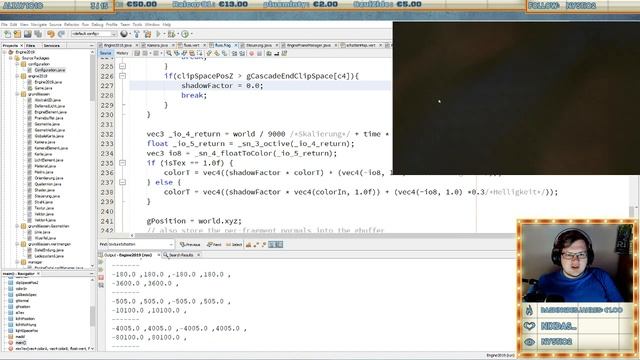Collapse the grundklassen package node
Viewport: 640px width, 360px height.
(17, 94)
